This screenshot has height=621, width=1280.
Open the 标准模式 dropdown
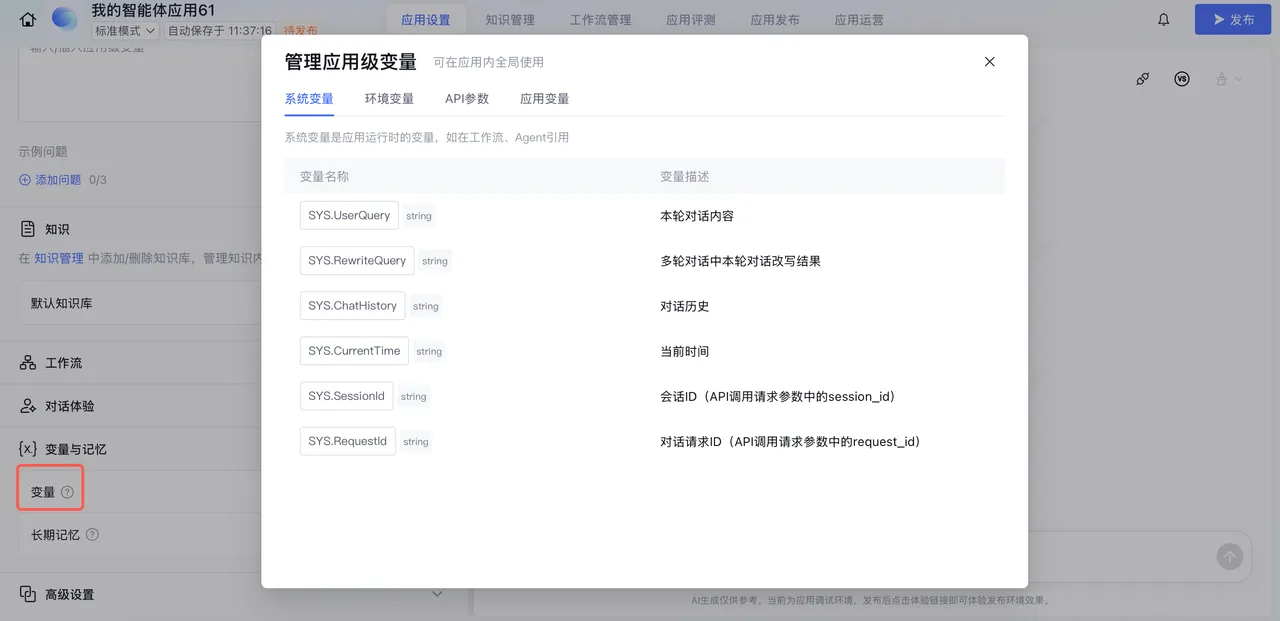pyautogui.click(x=125, y=31)
